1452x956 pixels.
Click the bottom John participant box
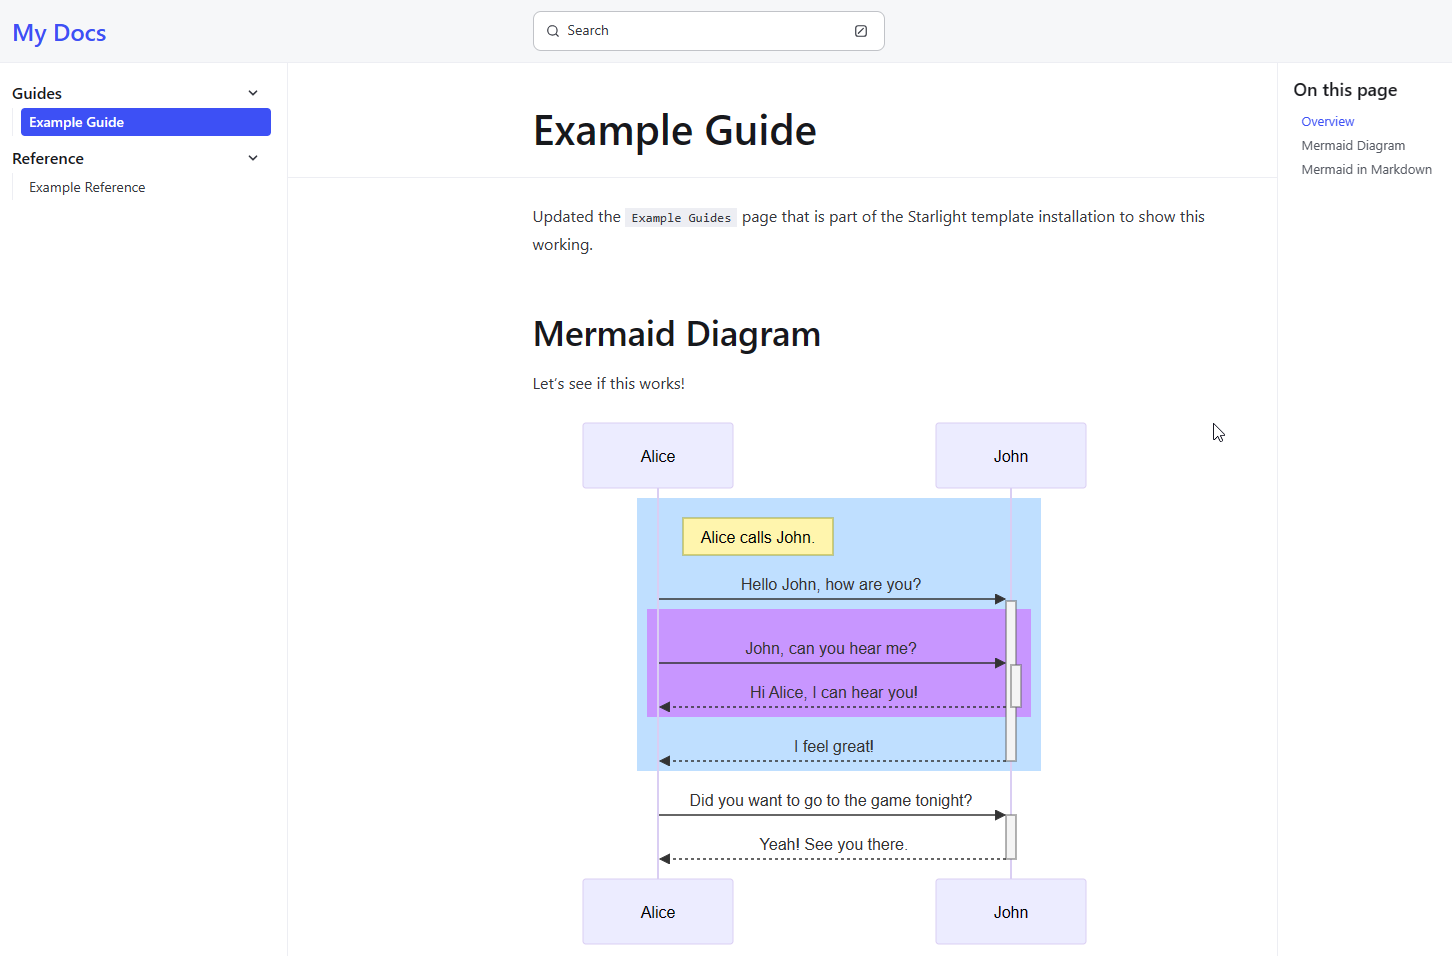(1011, 912)
